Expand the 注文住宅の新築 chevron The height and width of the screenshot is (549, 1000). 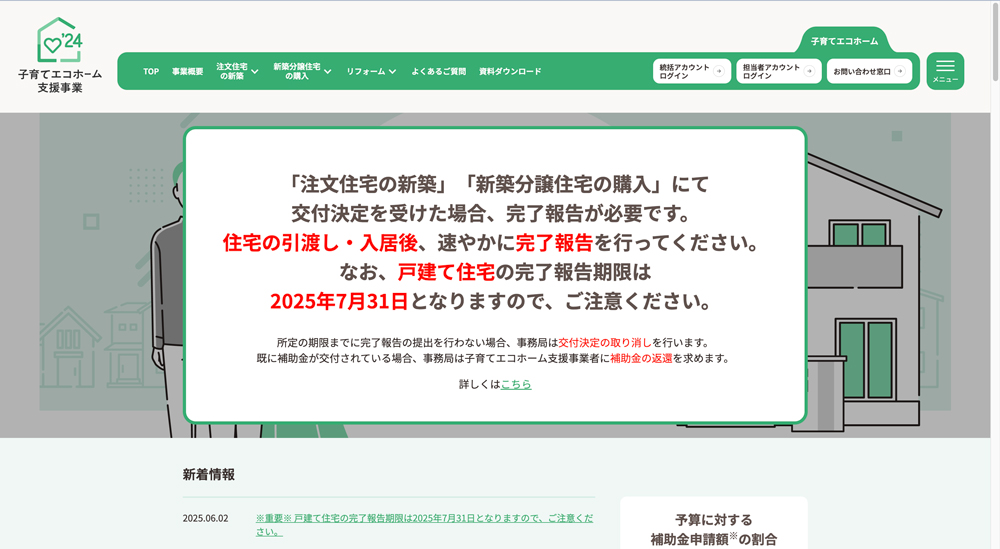pyautogui.click(x=255, y=72)
